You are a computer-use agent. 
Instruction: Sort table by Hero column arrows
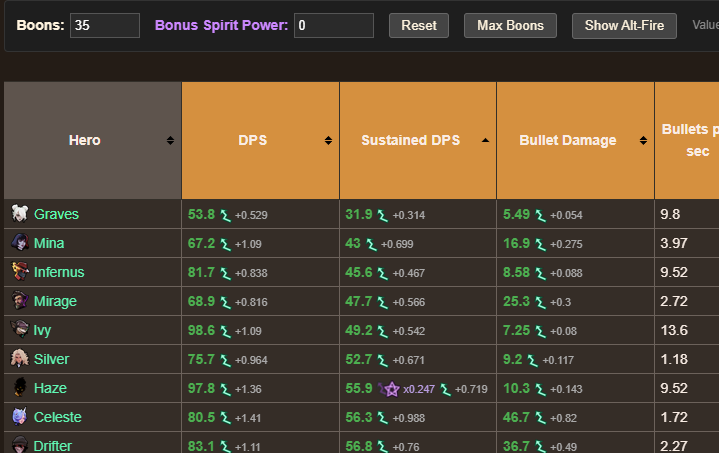pos(170,140)
